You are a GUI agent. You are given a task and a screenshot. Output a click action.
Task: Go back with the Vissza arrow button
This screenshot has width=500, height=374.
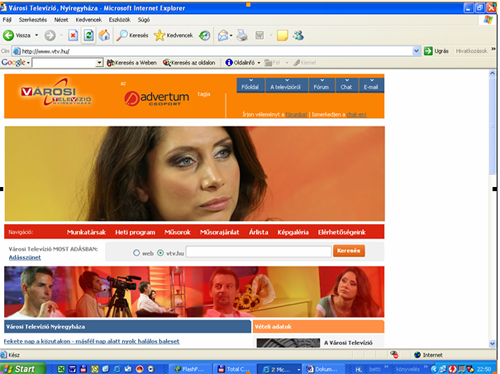(9, 35)
